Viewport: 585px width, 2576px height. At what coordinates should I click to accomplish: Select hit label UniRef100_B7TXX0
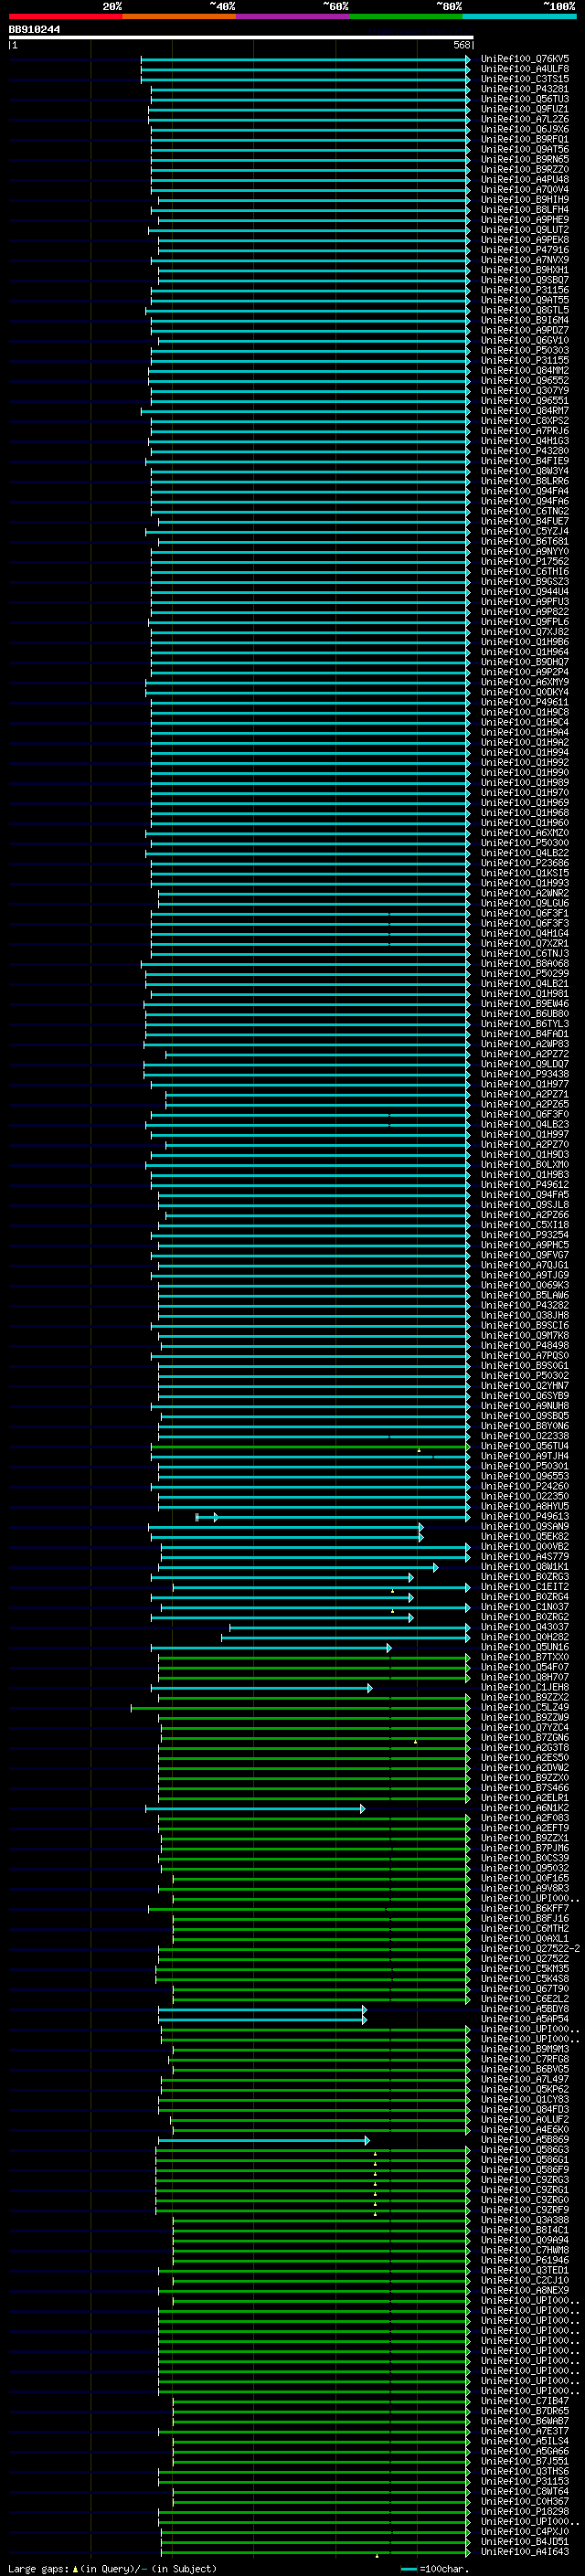click(525, 1657)
